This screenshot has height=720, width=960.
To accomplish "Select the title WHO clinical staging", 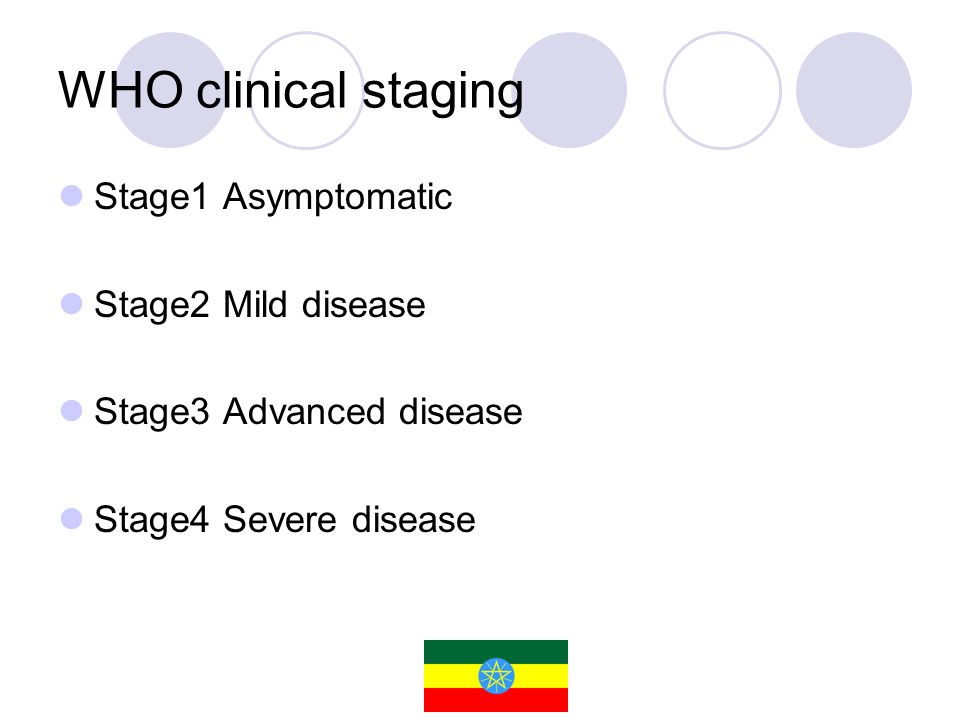I will 291,92.
